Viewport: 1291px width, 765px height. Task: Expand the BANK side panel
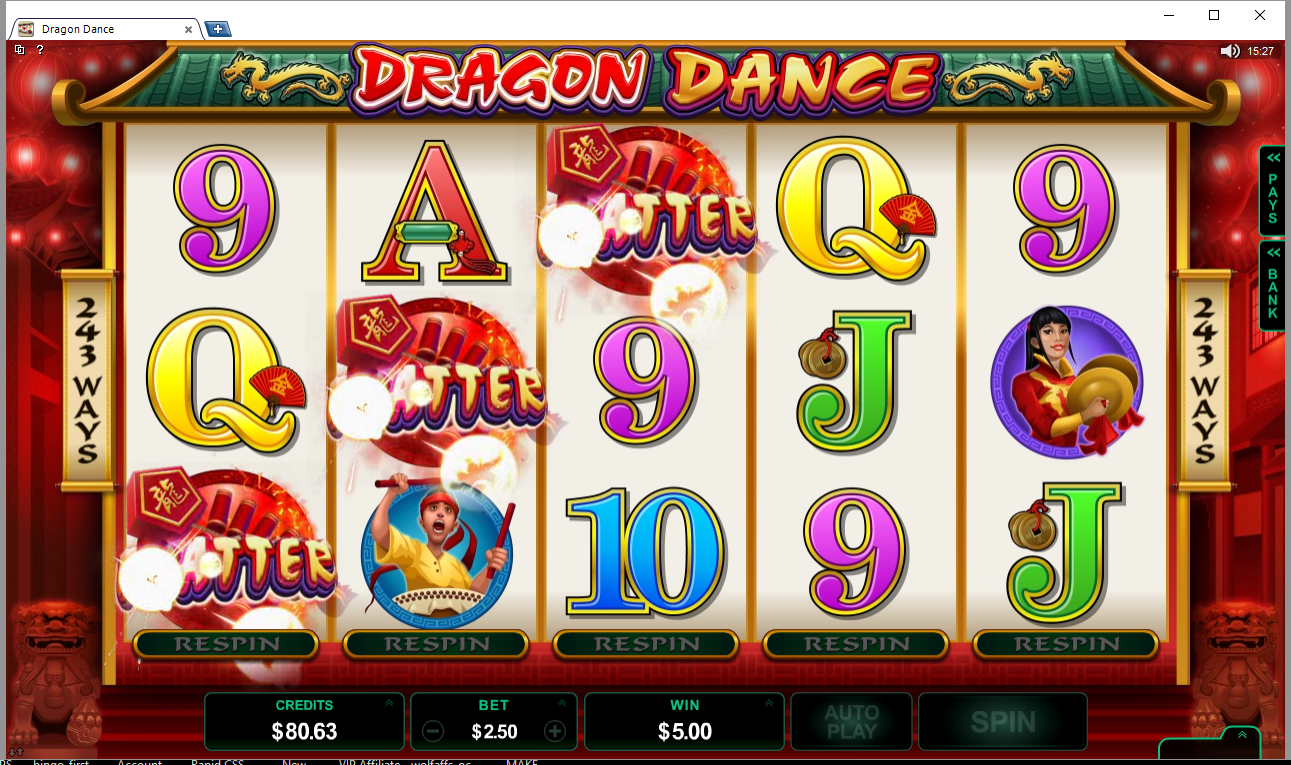(1272, 284)
